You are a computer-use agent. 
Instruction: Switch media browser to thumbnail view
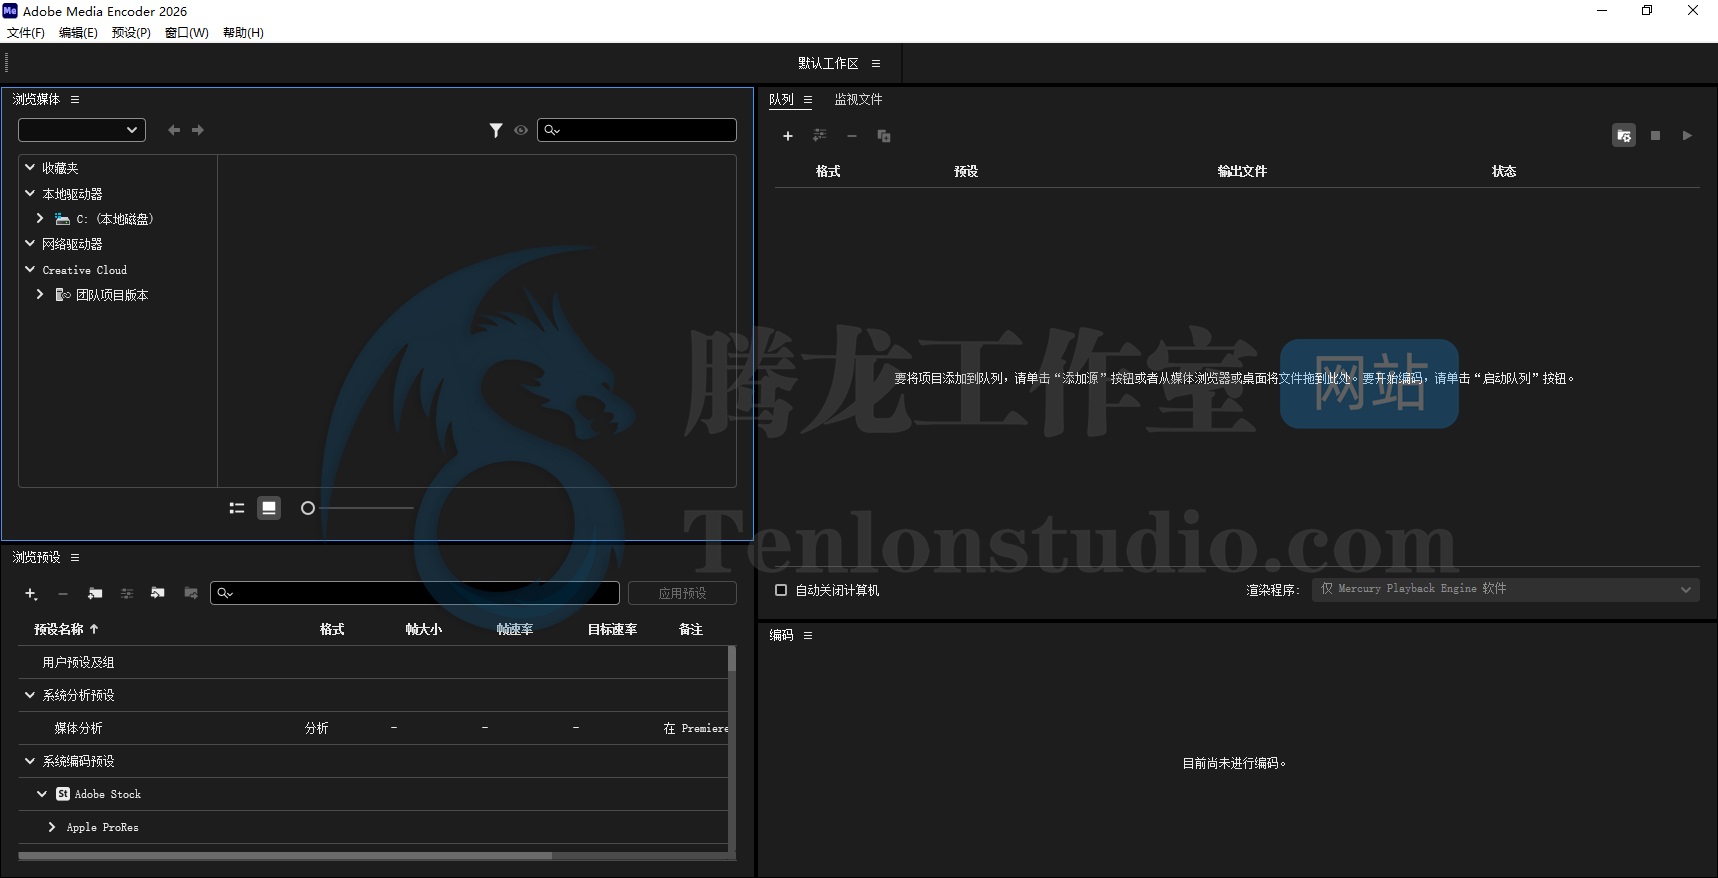pos(269,508)
